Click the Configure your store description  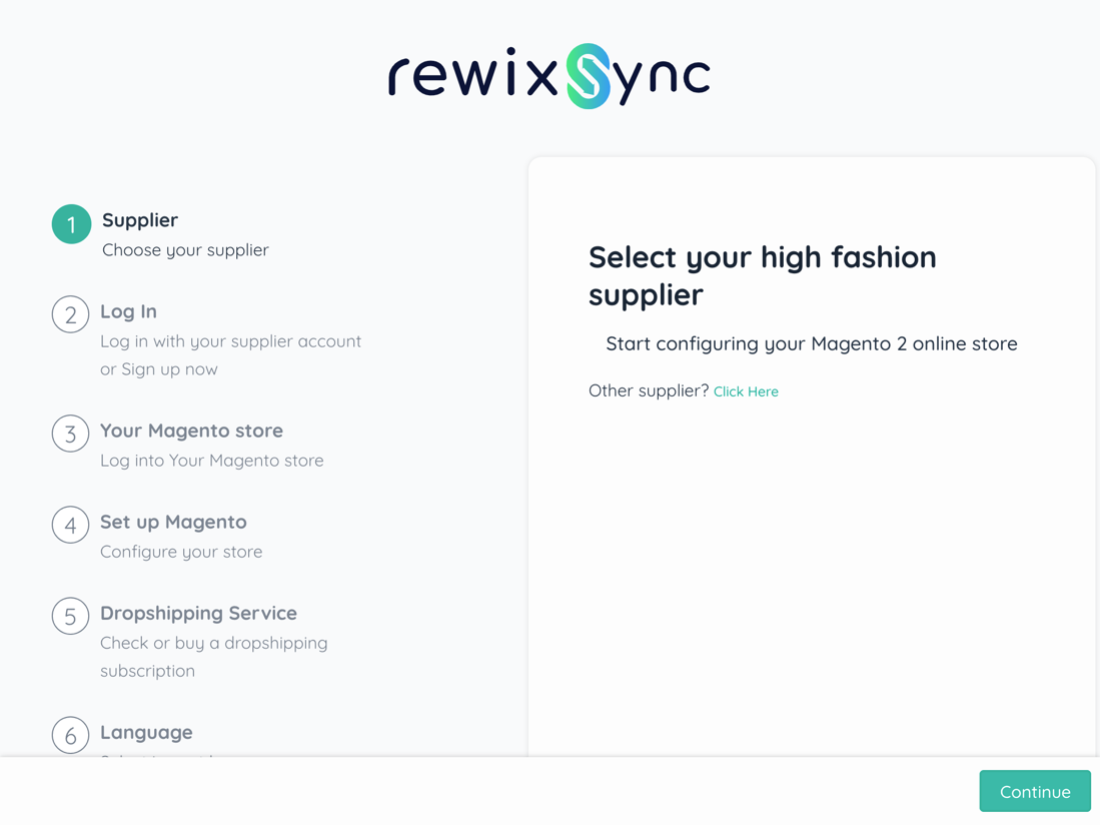pos(181,551)
